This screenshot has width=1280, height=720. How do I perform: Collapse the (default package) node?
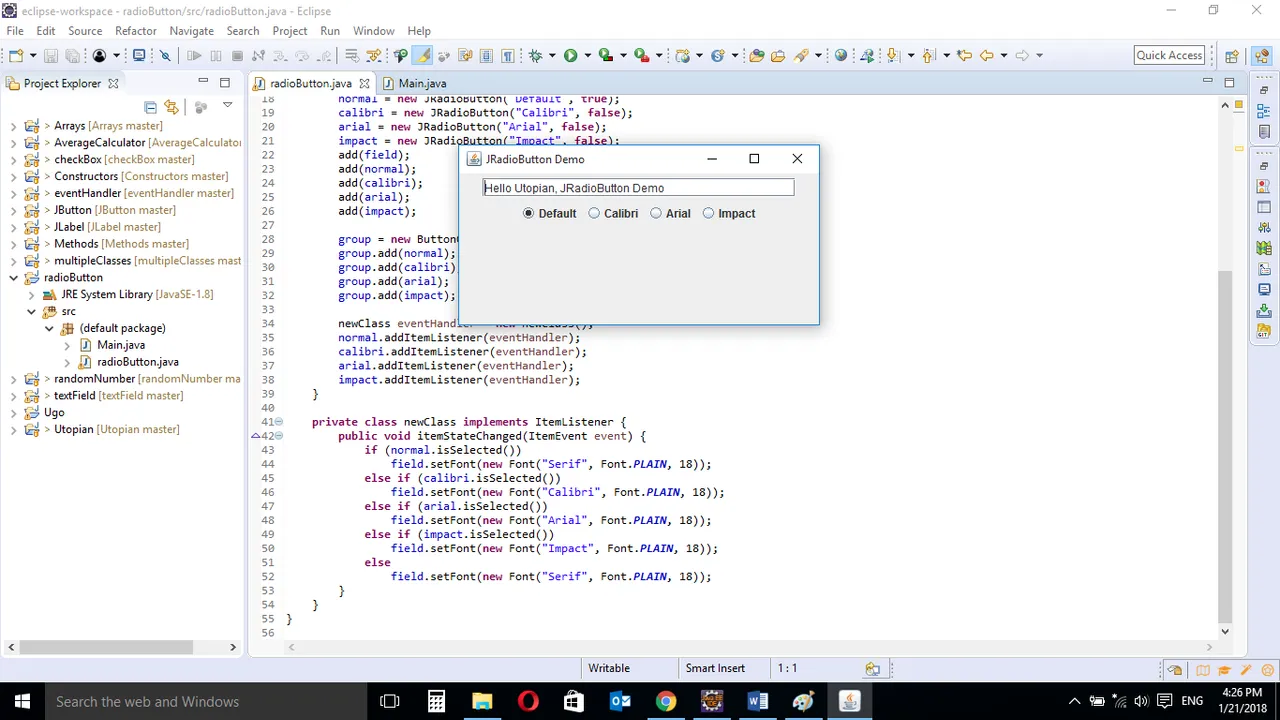(48, 328)
